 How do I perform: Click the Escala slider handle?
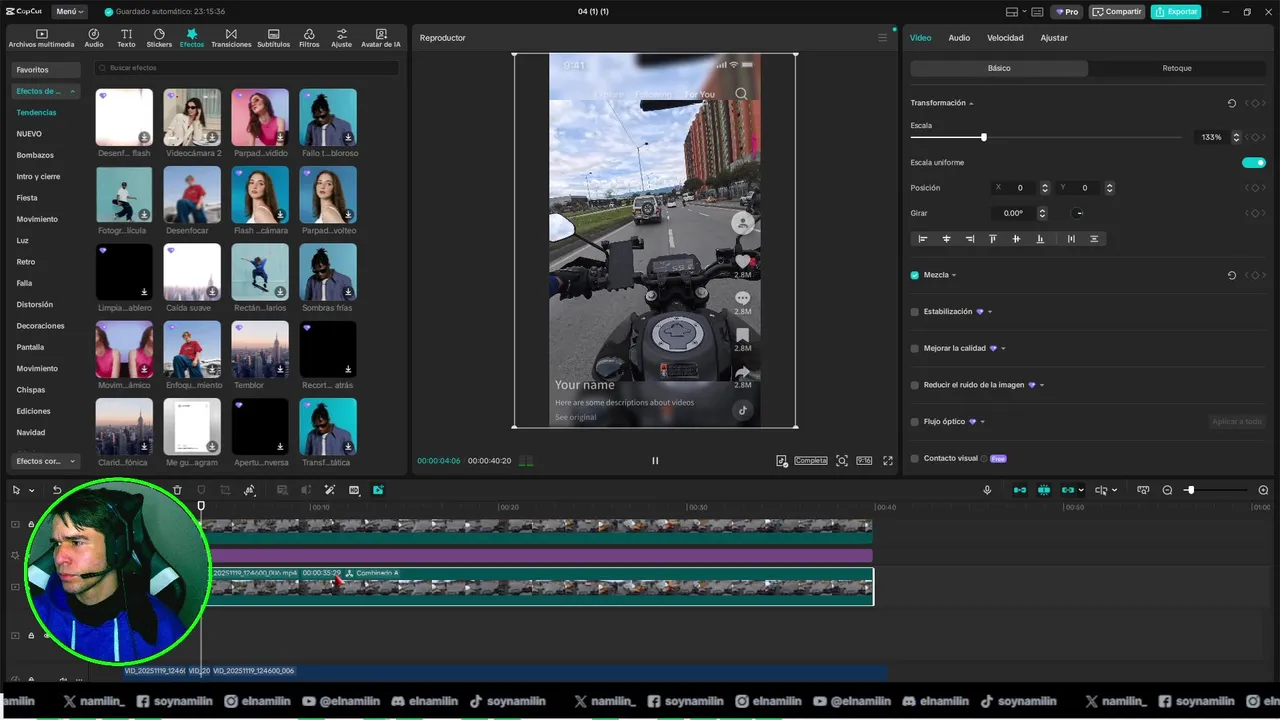pos(983,137)
